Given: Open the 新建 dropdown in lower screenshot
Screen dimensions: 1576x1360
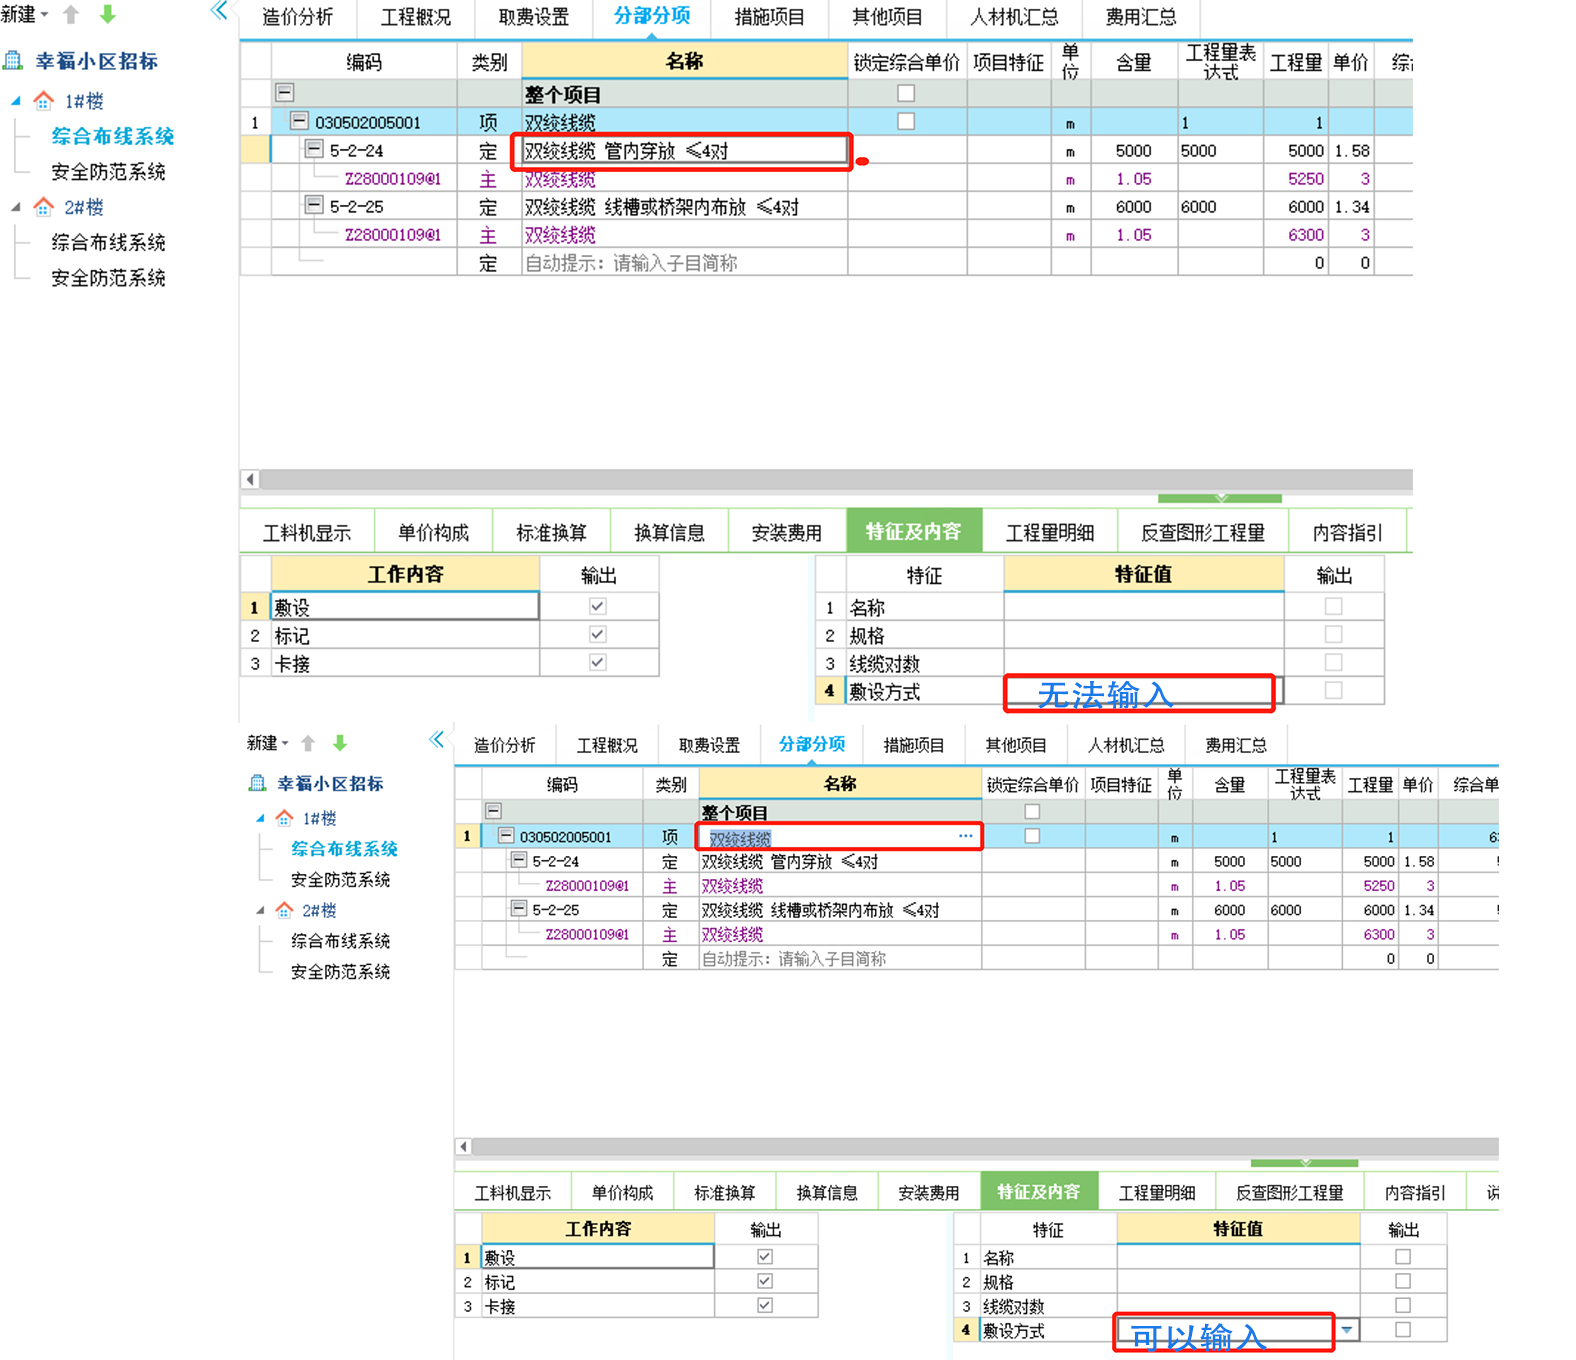Looking at the screenshot, I should [267, 743].
